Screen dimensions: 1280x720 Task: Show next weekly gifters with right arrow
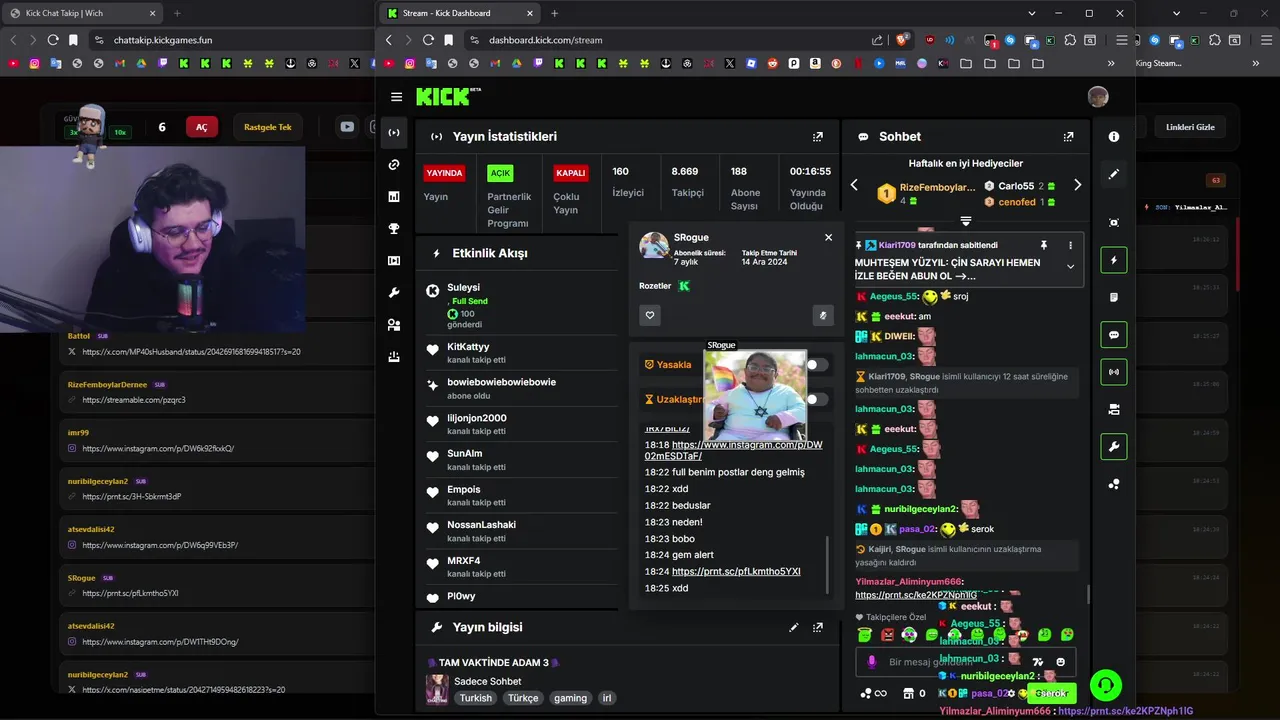pos(1077,185)
